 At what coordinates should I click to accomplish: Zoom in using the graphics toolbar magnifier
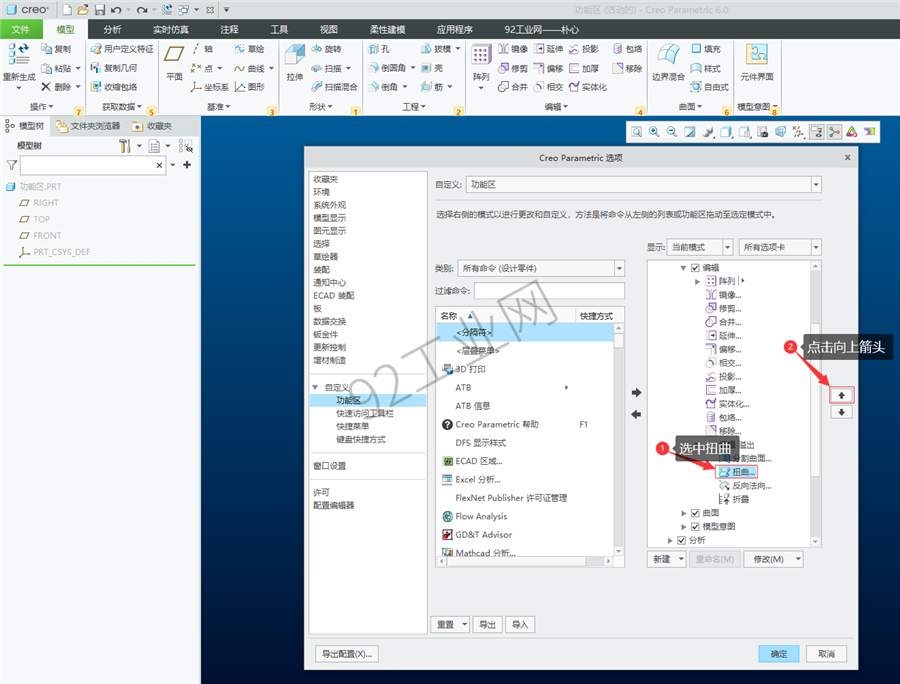pyautogui.click(x=654, y=132)
